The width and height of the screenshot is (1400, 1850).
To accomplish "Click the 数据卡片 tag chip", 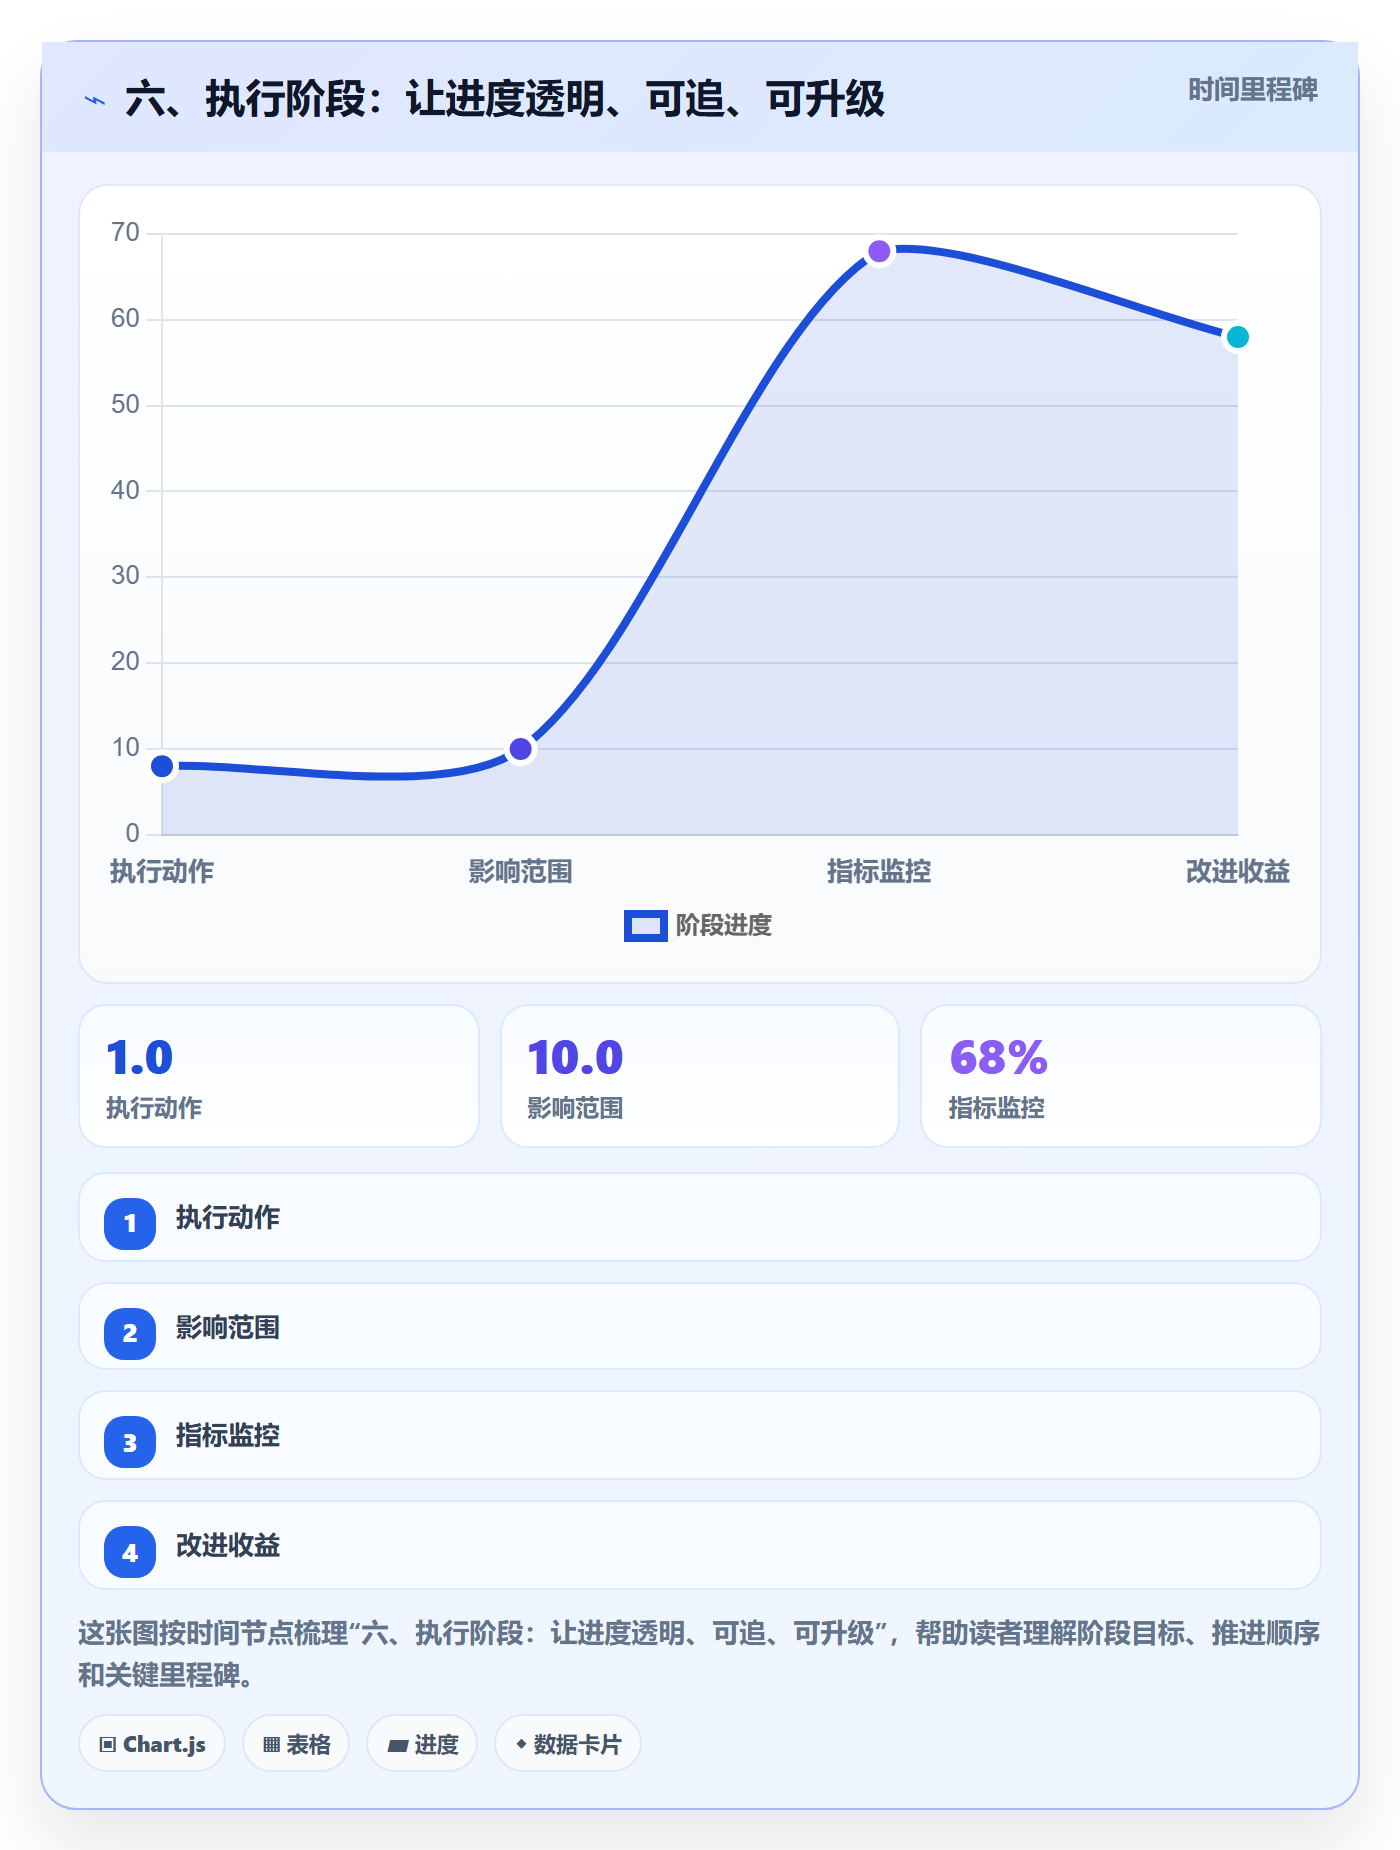I will pos(568,1744).
